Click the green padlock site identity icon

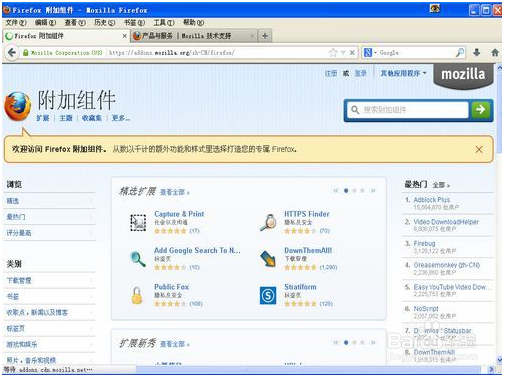point(26,53)
